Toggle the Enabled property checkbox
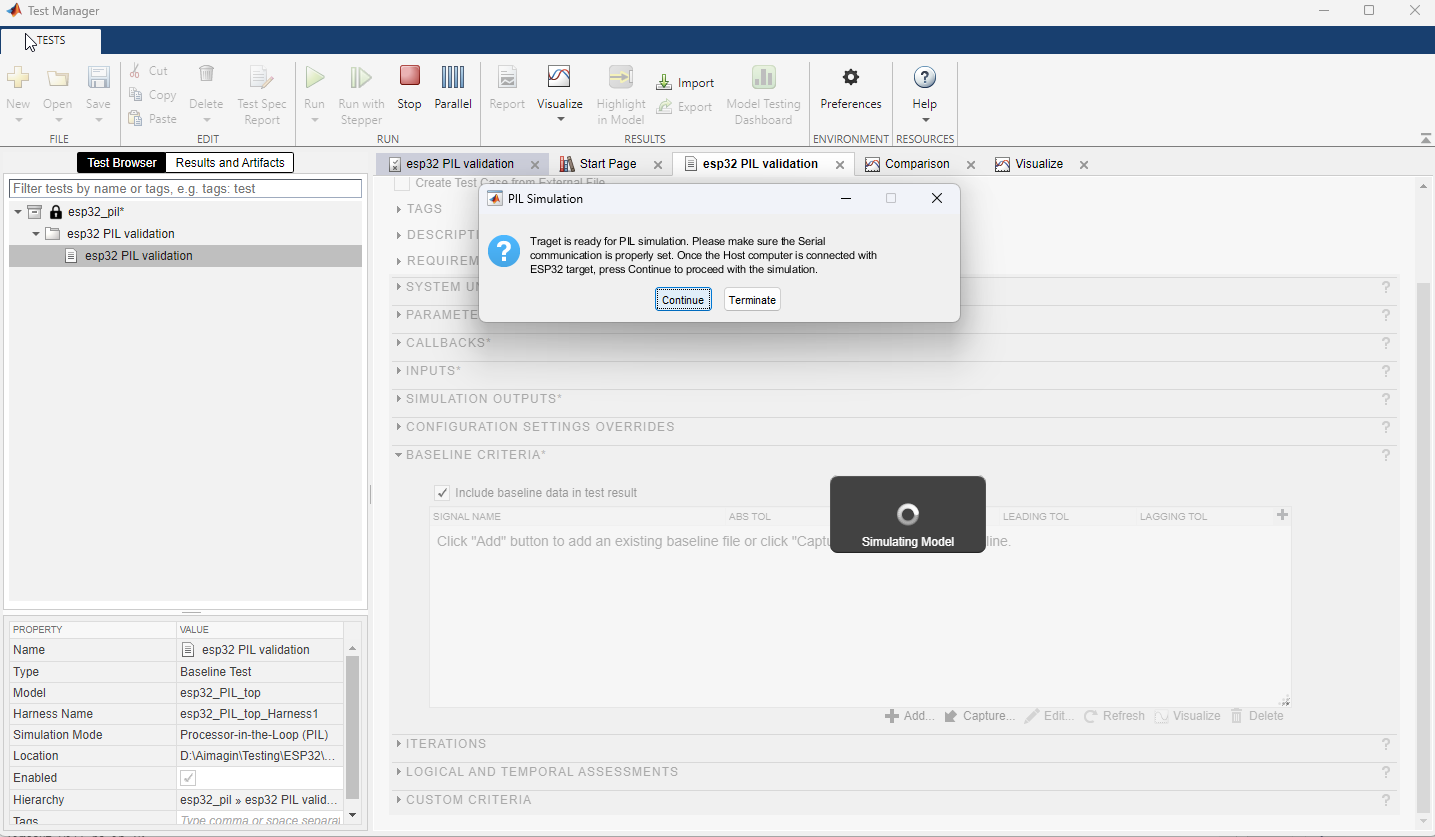Screen dimensions: 1435x837 tap(188, 778)
